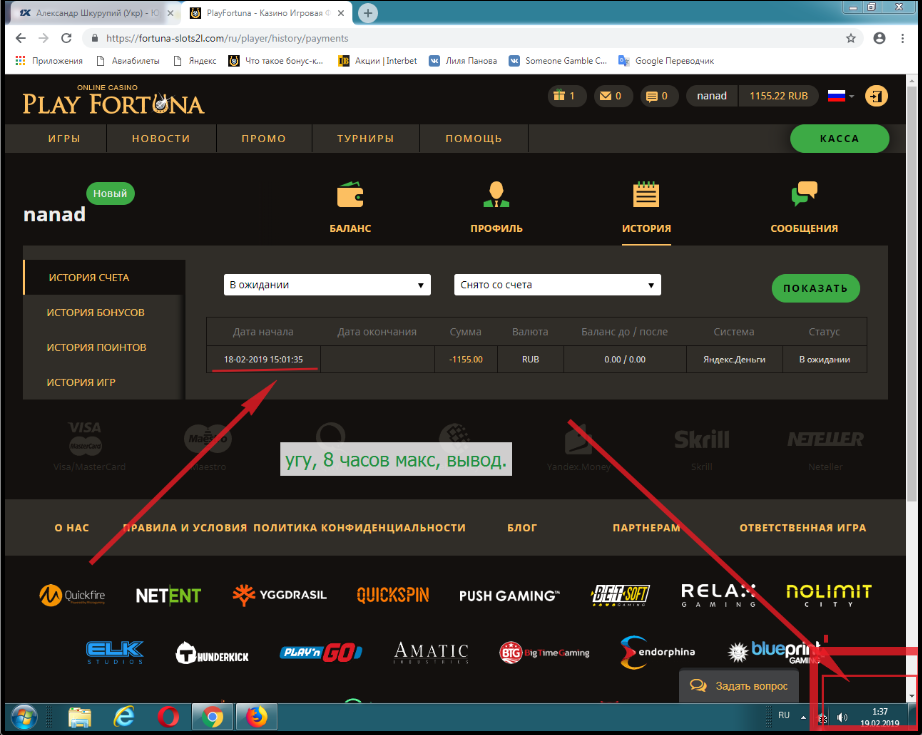Open the Профиль person icon
Viewport: 922px width, 735px height.
(496, 195)
